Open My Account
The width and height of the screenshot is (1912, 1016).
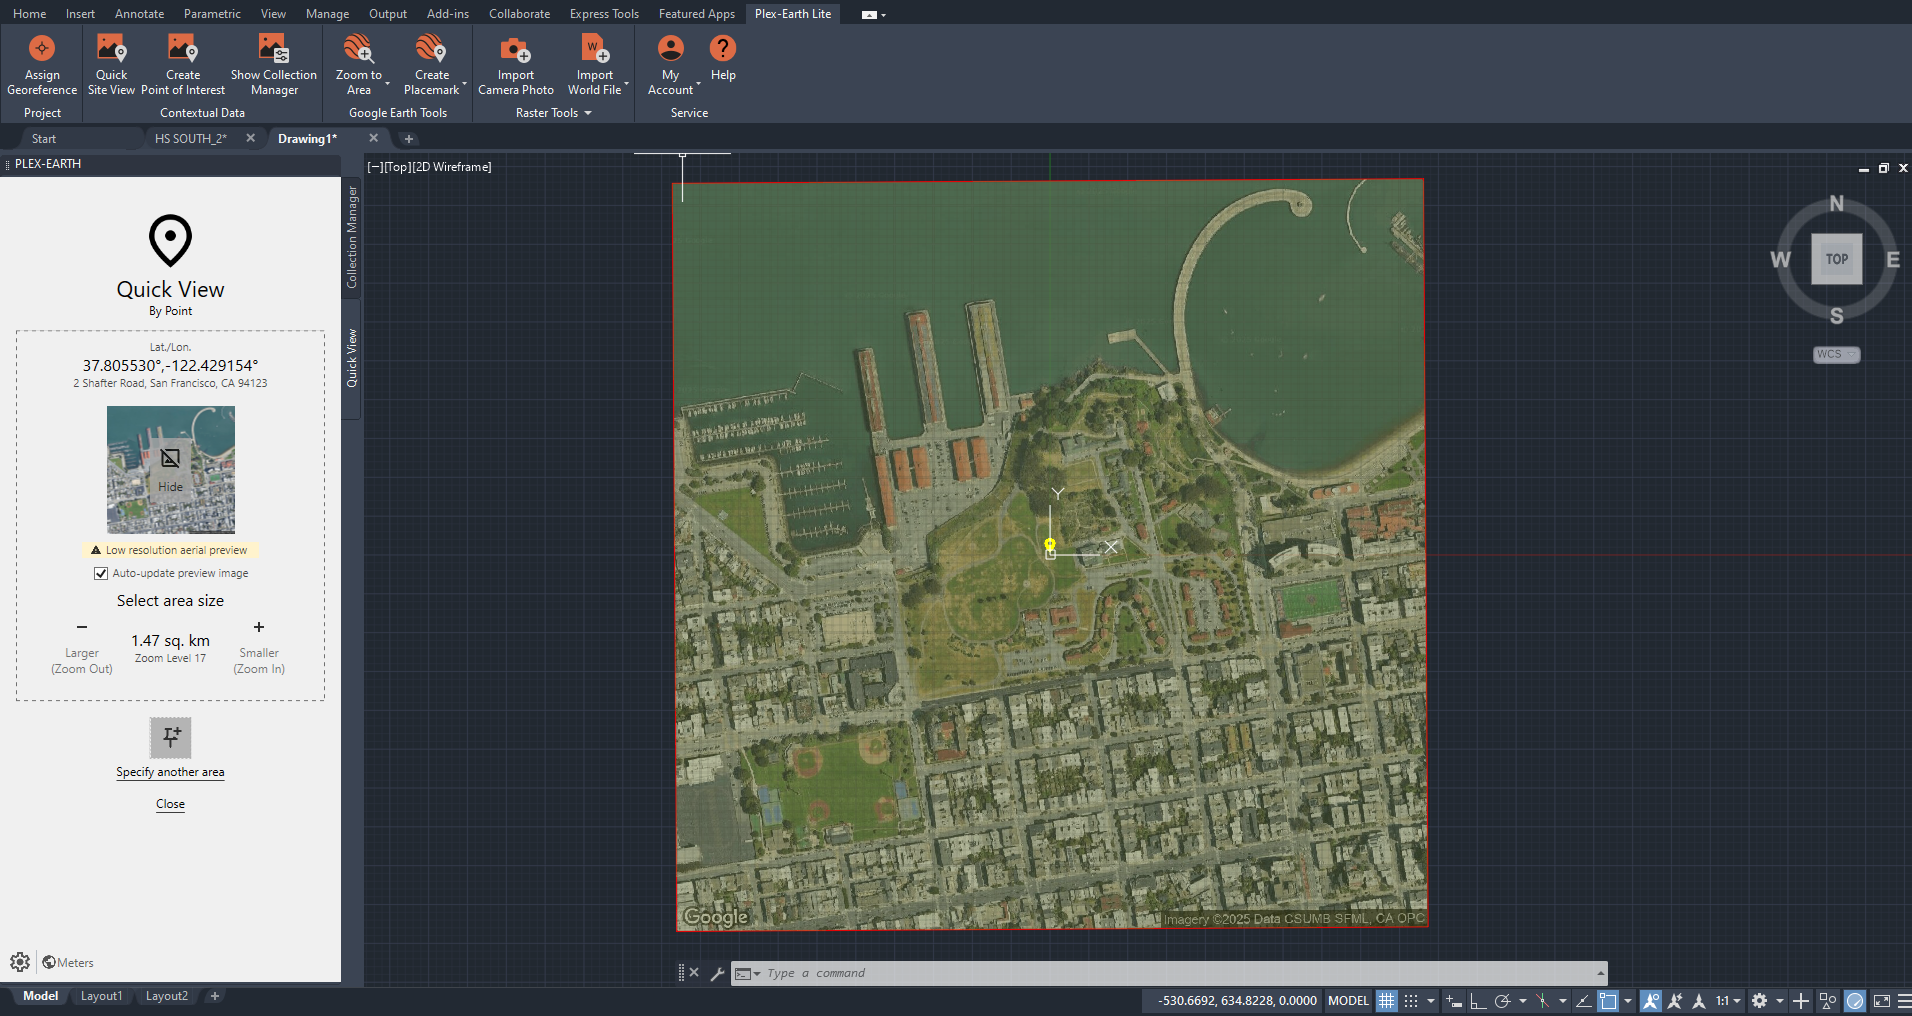click(671, 65)
